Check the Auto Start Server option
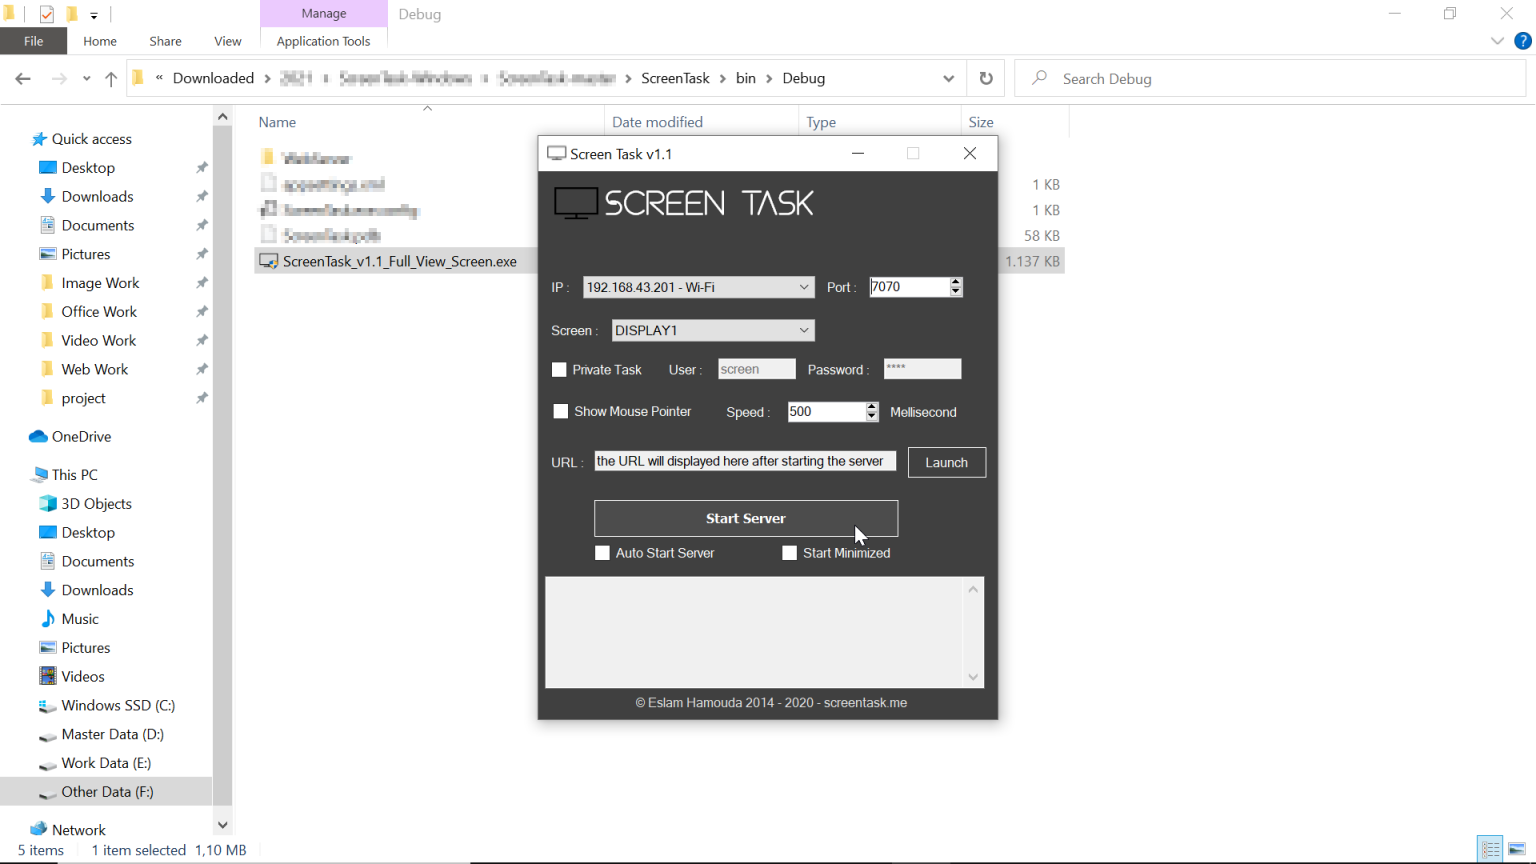This screenshot has height=864, width=1536. coord(603,553)
